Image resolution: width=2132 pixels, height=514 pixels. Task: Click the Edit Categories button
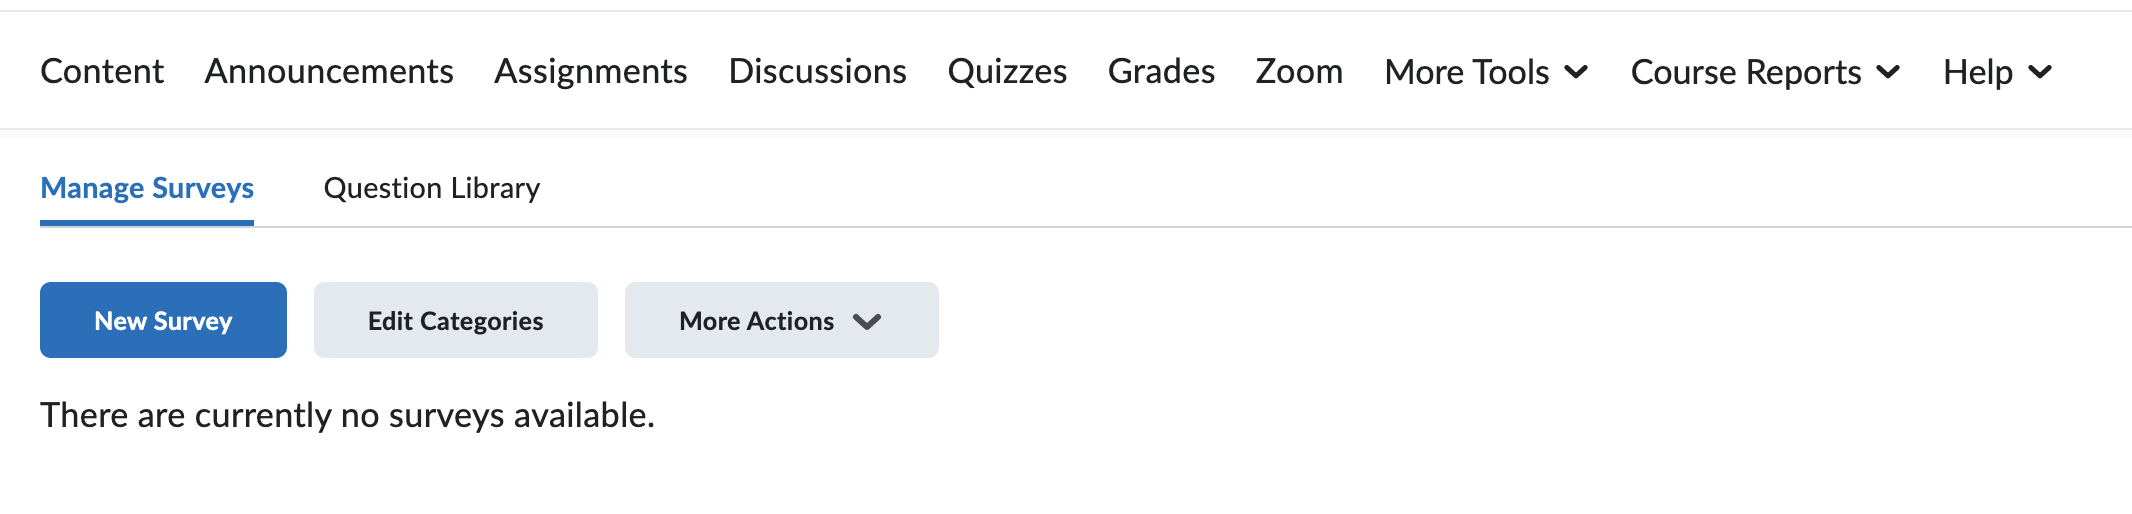[x=455, y=320]
